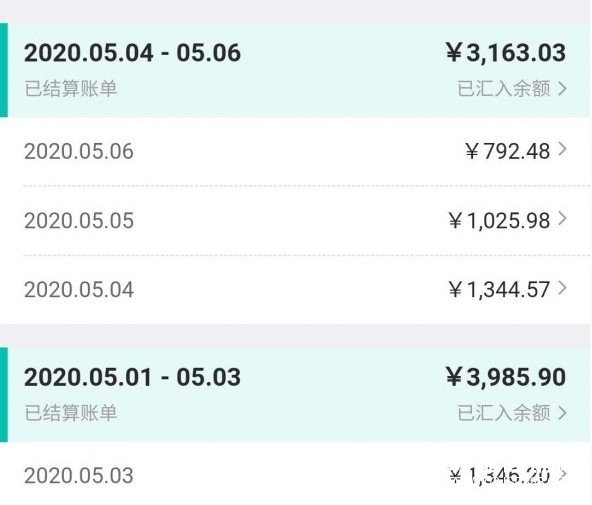Tap the ¥792.48 amount
The image size is (592, 505).
coord(507,151)
